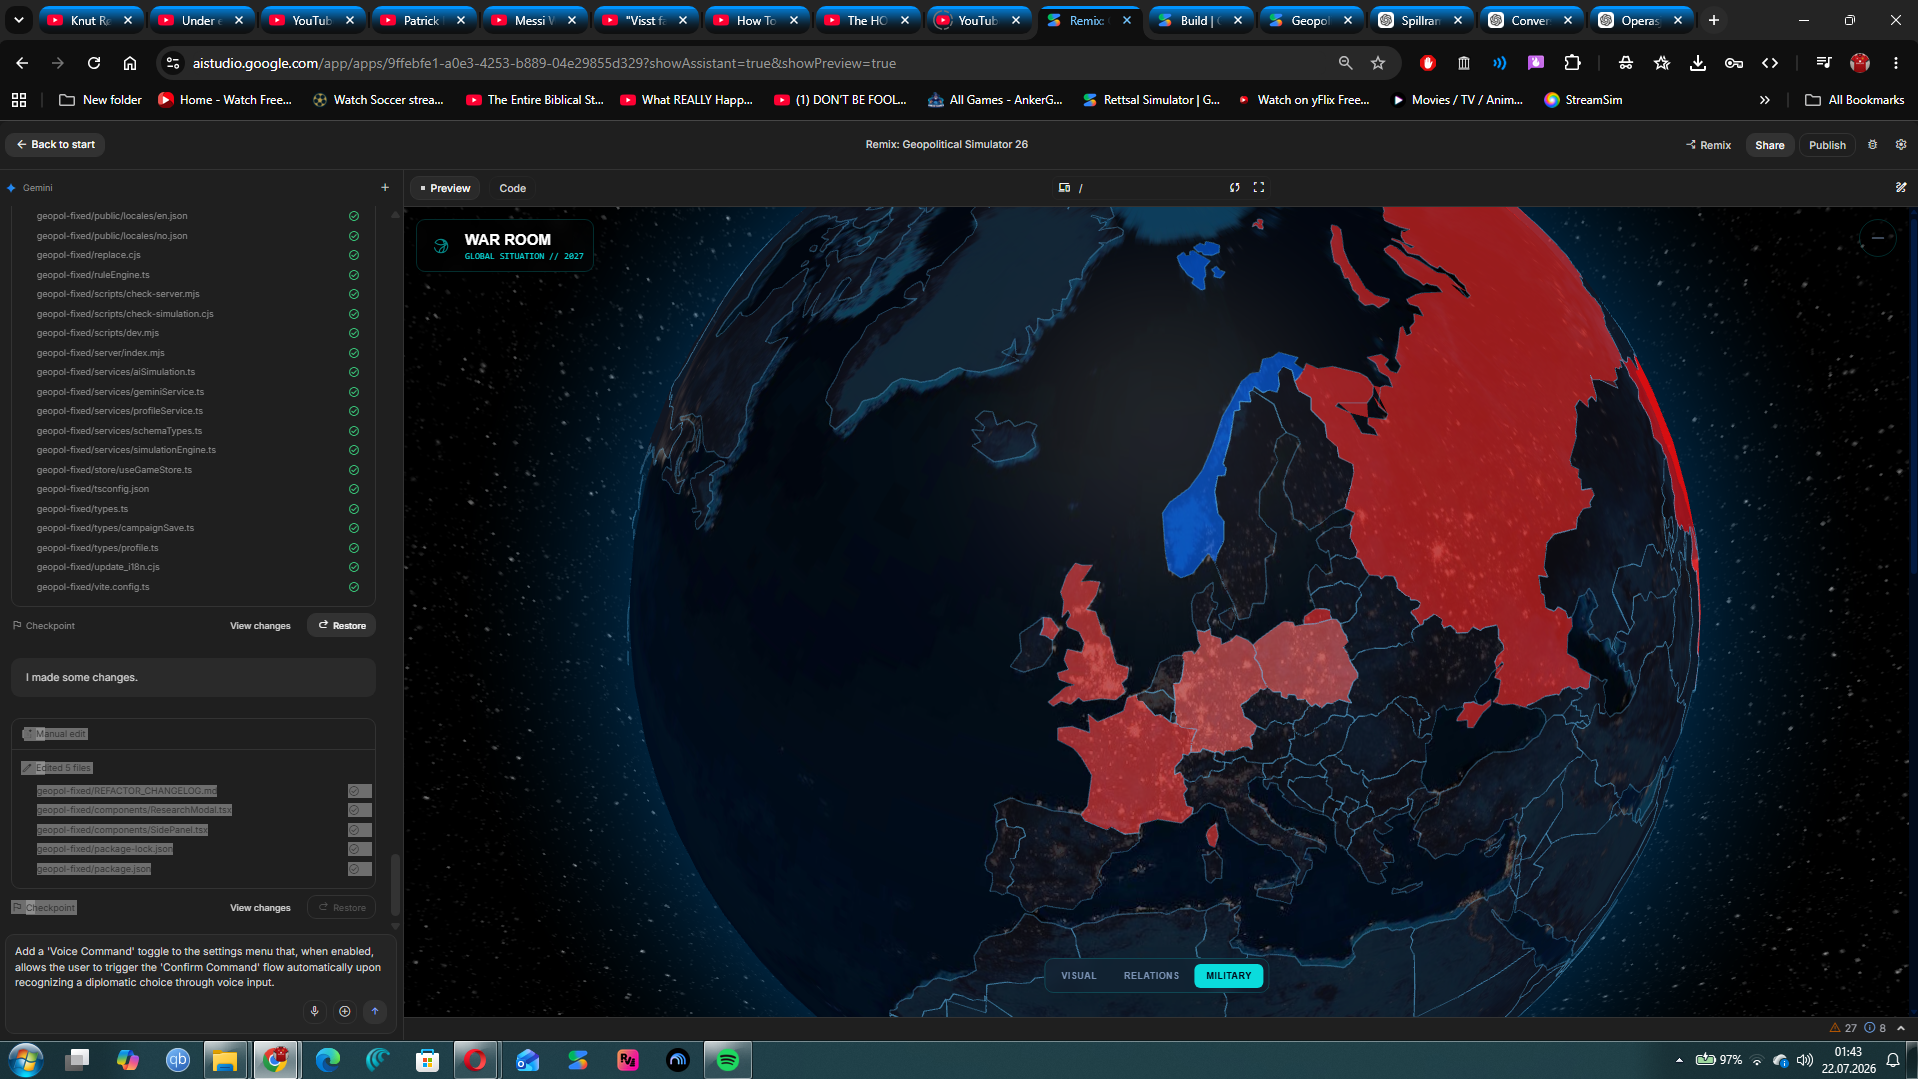Open Microsoft Edge from the taskbar
The width and height of the screenshot is (1918, 1079).
pos(327,1060)
